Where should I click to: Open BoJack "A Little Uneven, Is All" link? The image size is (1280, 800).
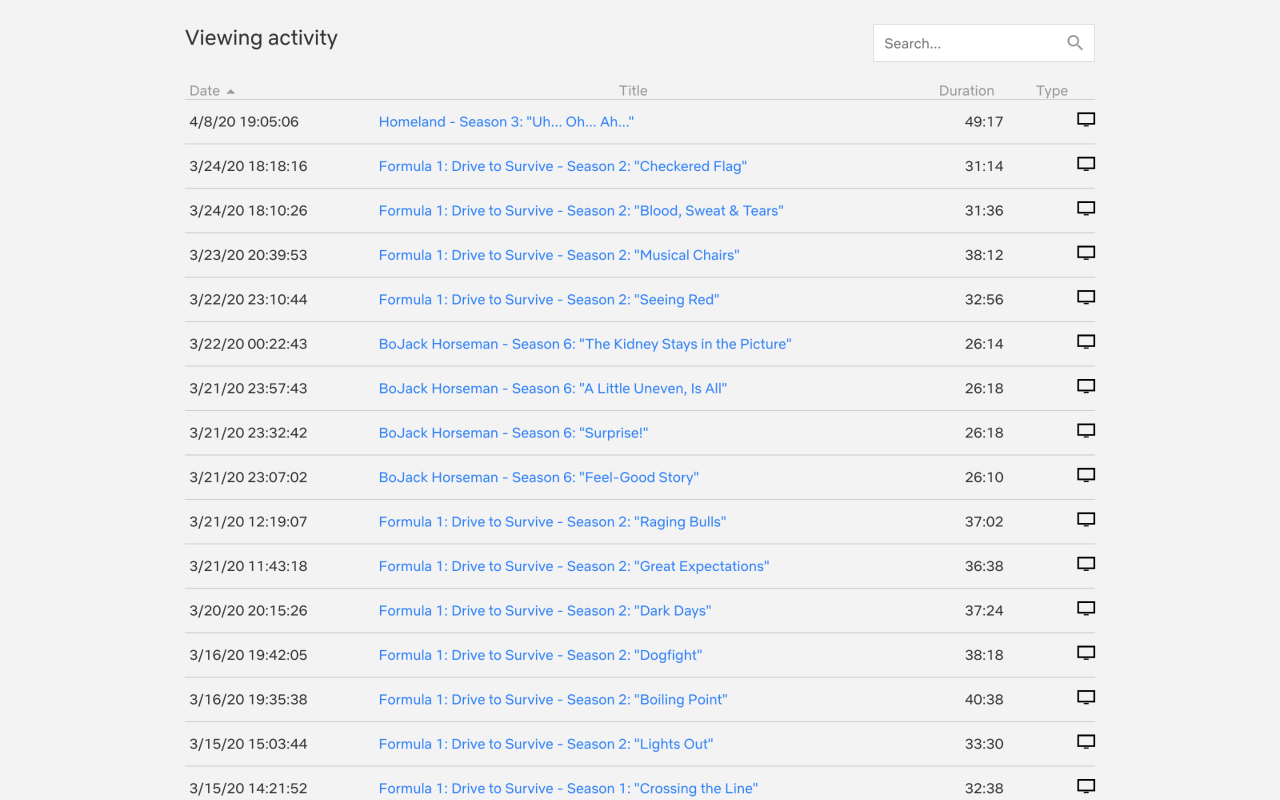pos(553,388)
